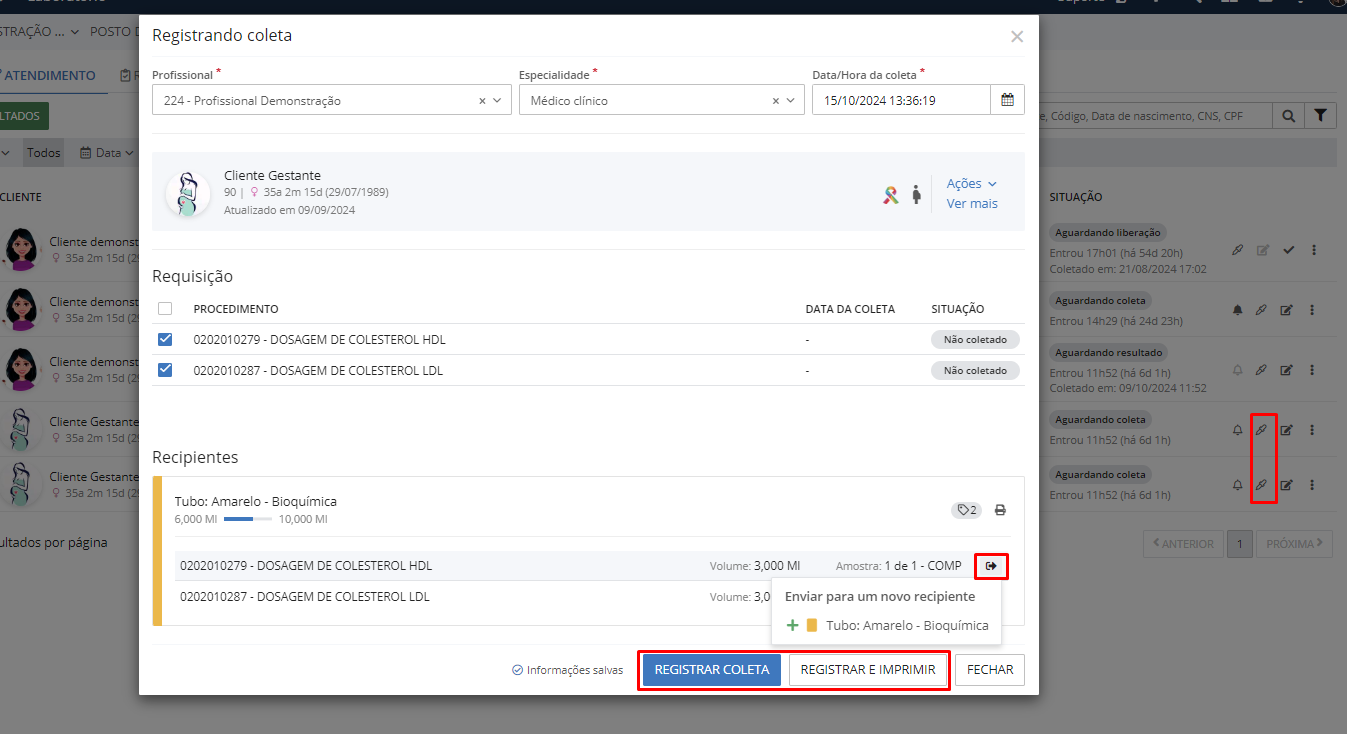The image size is (1347, 734).
Task: Click the label tag badge showing 2
Action: pyautogui.click(x=966, y=510)
